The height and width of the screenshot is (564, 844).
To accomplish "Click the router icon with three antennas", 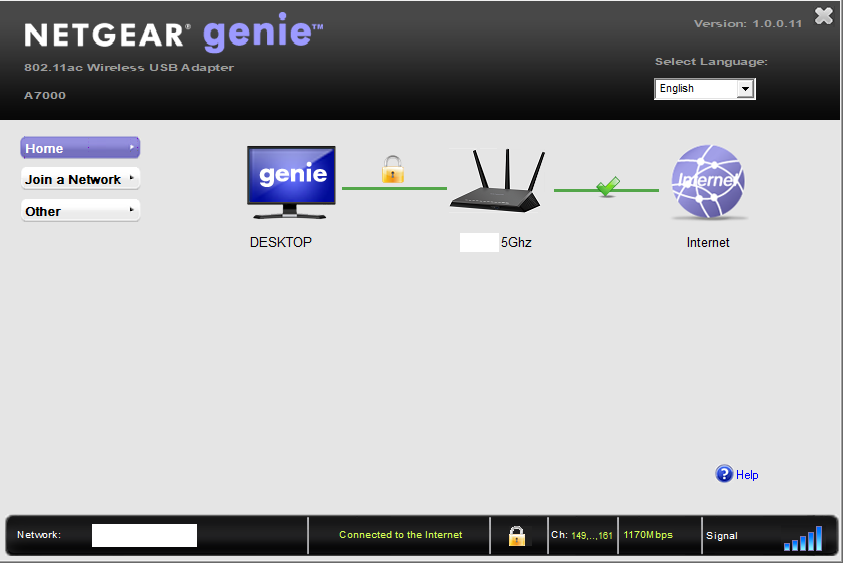I will [x=497, y=181].
